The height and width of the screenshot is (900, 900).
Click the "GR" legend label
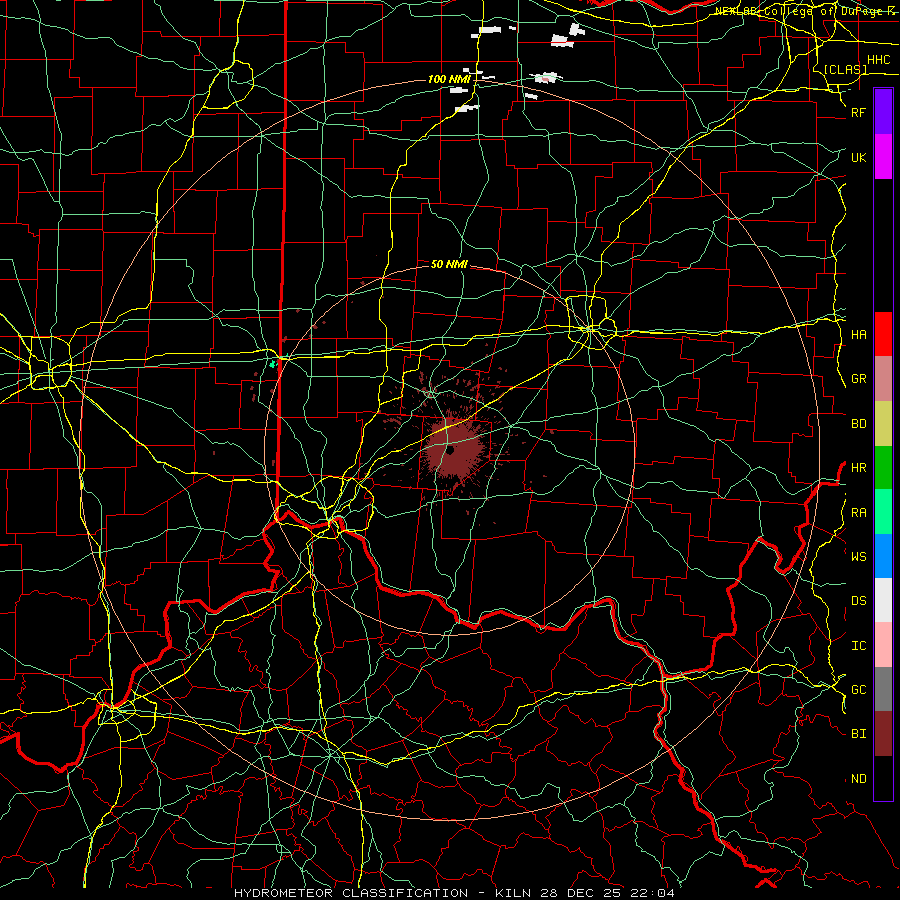(x=858, y=379)
